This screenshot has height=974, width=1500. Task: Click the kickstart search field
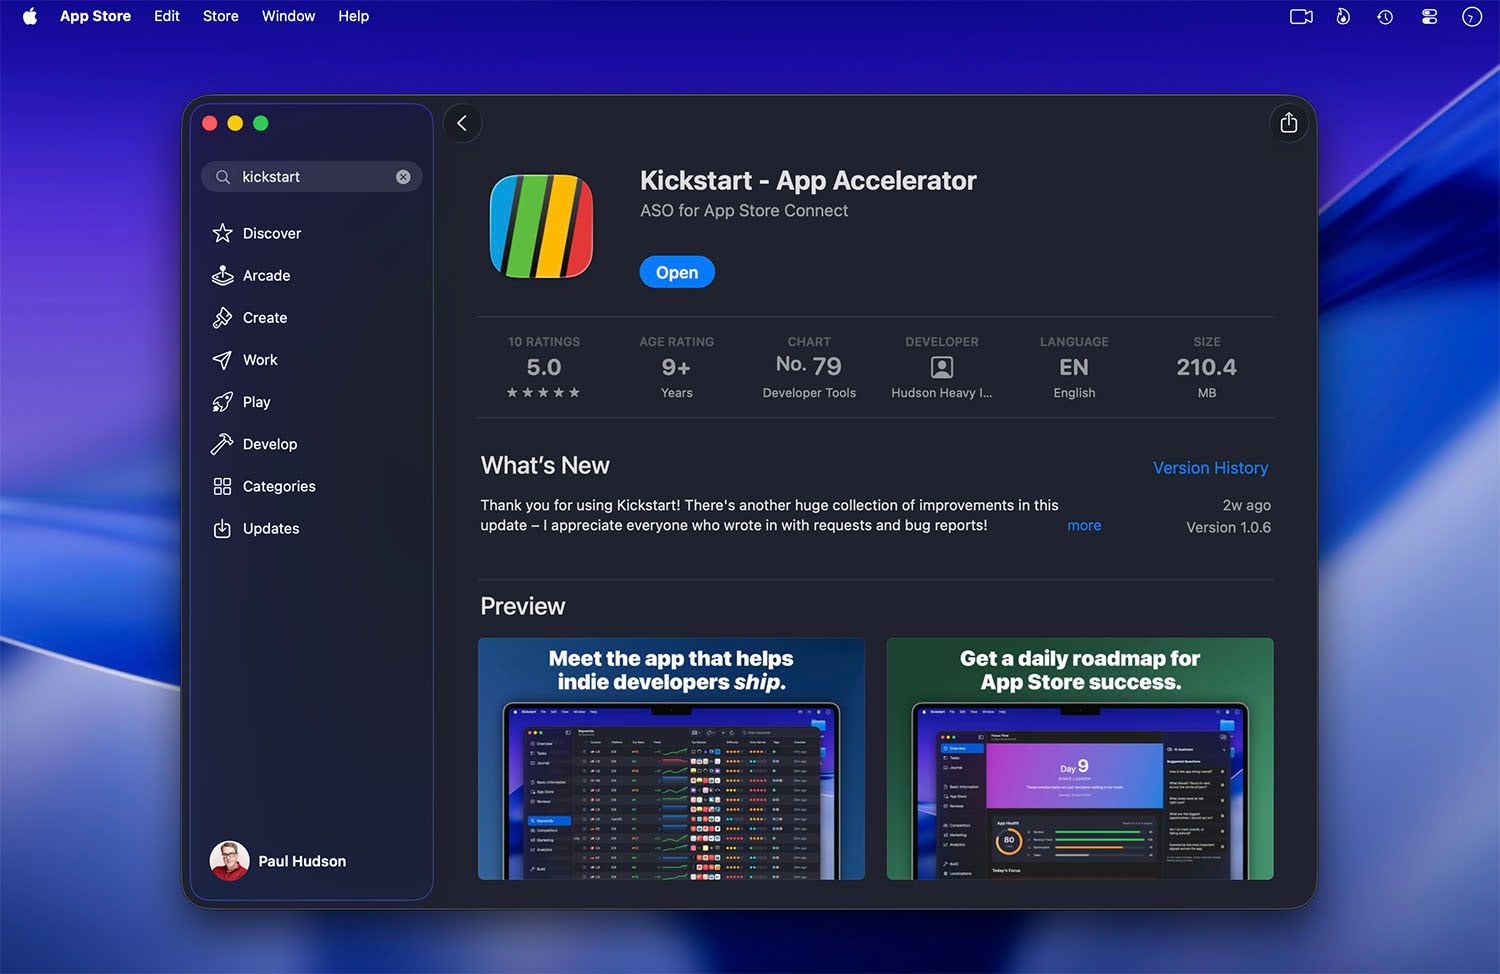point(312,177)
